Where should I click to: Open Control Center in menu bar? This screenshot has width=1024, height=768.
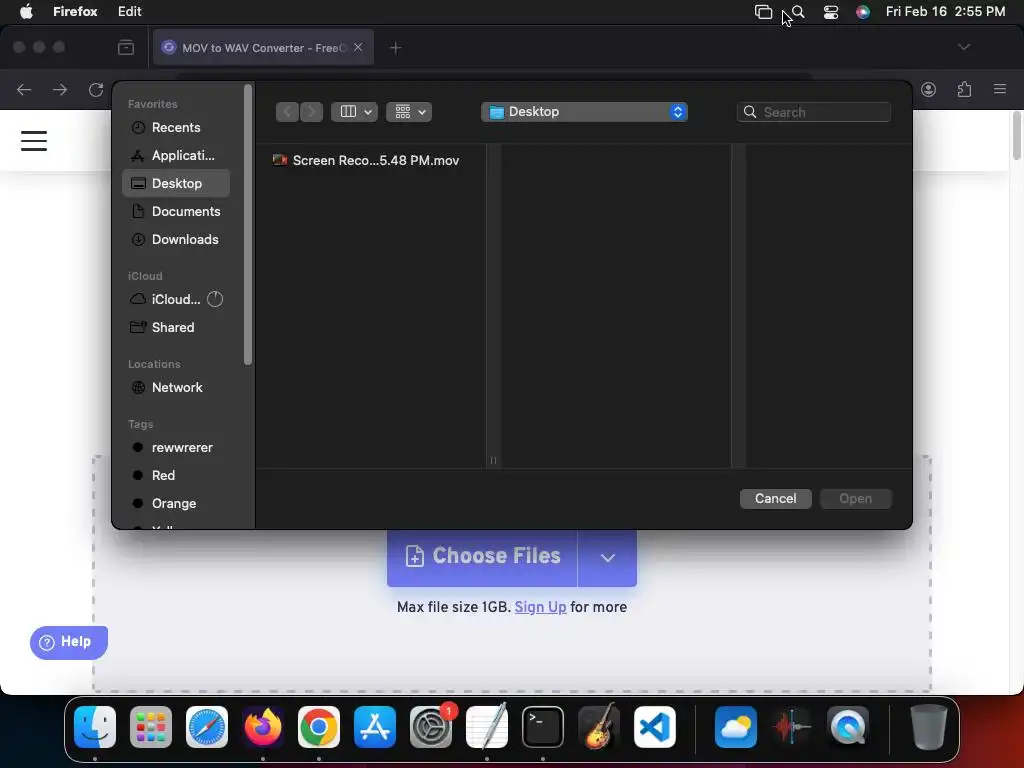[831, 12]
